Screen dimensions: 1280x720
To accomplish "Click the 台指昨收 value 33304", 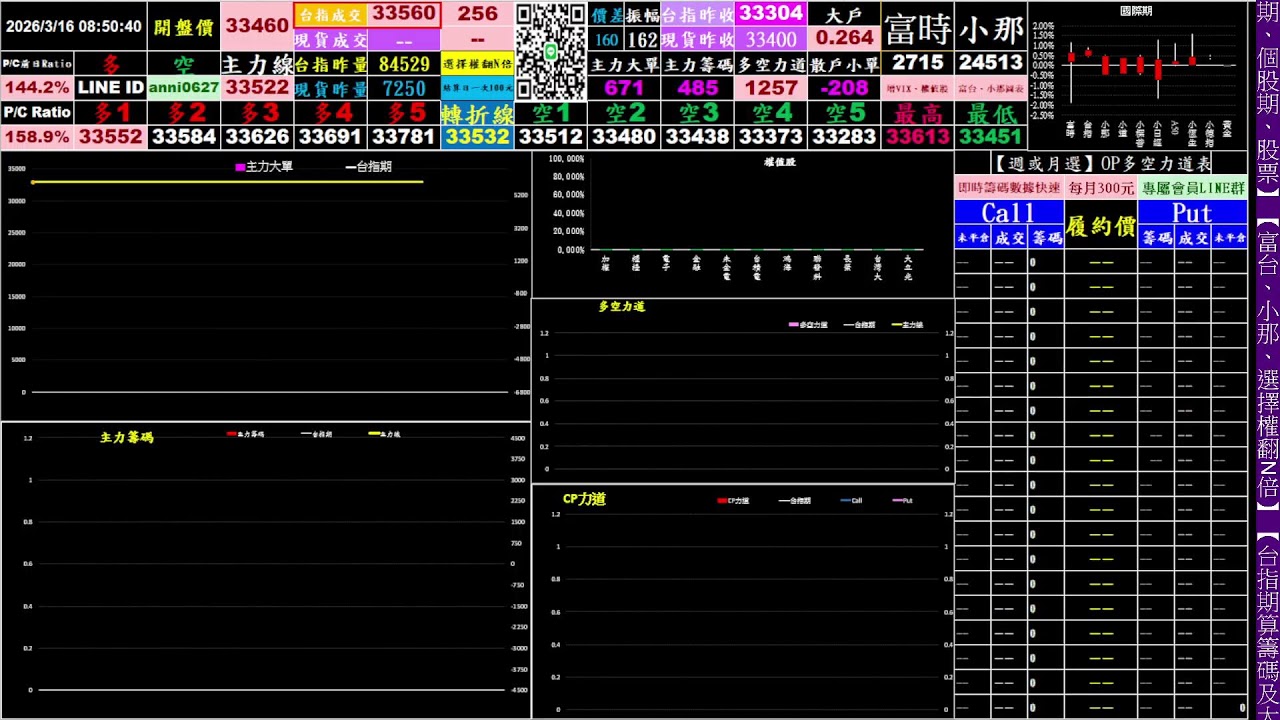I will [x=771, y=13].
